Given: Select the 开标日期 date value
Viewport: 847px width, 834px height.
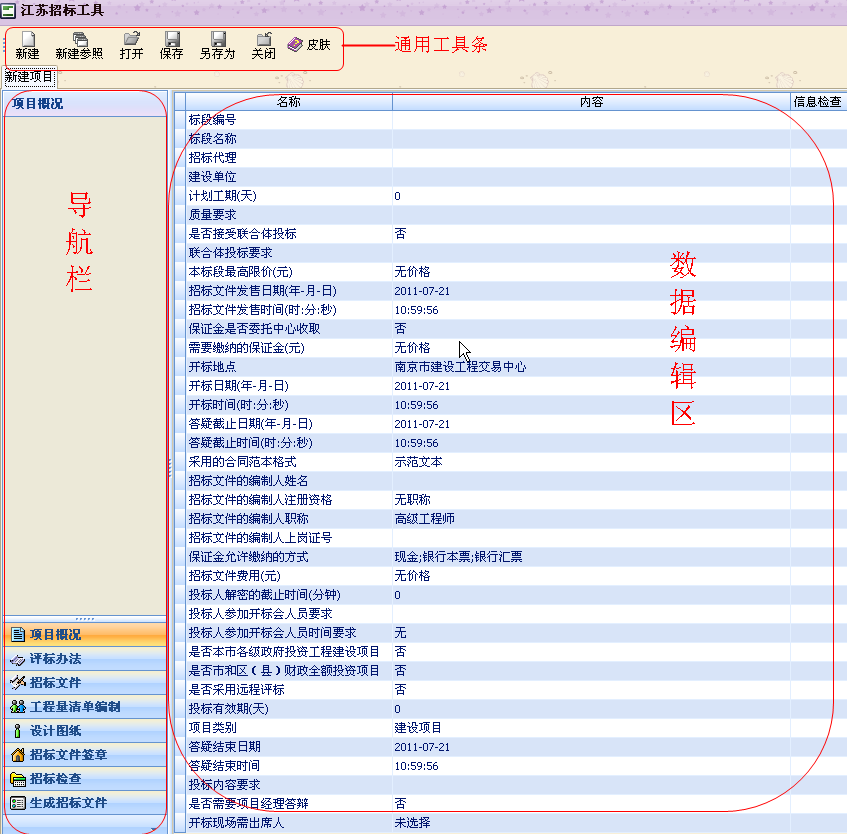Looking at the screenshot, I should pyautogui.click(x=591, y=386).
